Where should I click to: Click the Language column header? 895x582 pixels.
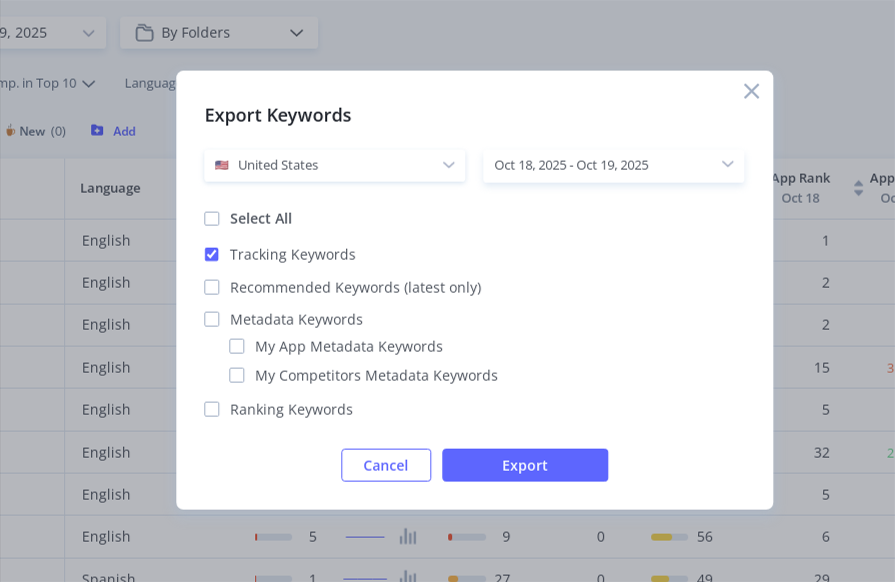tap(110, 188)
